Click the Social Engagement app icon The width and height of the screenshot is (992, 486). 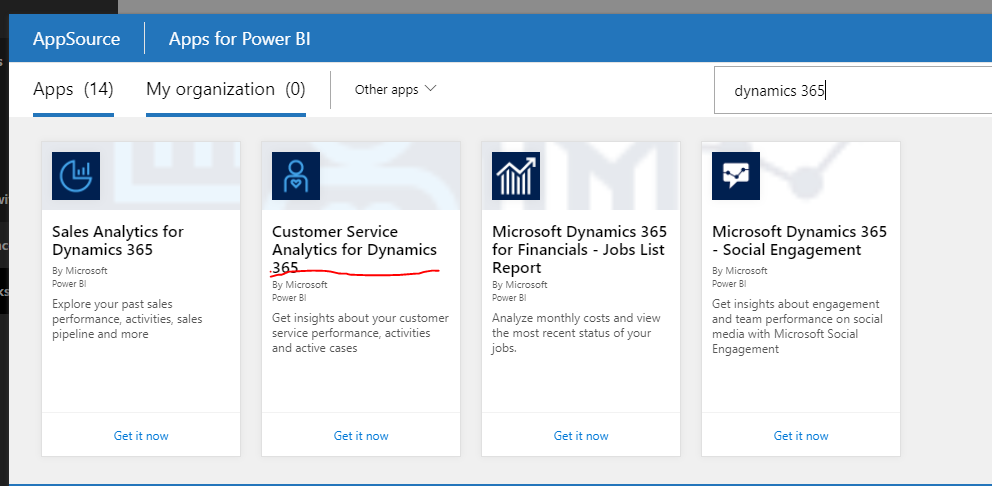click(736, 176)
